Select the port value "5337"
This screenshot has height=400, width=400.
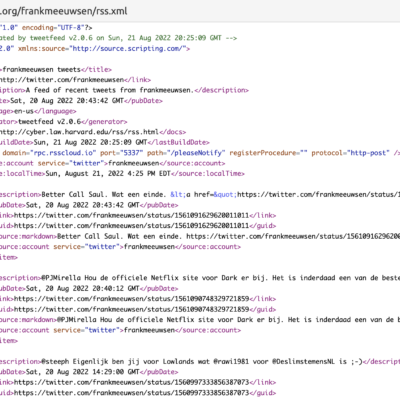132,153
